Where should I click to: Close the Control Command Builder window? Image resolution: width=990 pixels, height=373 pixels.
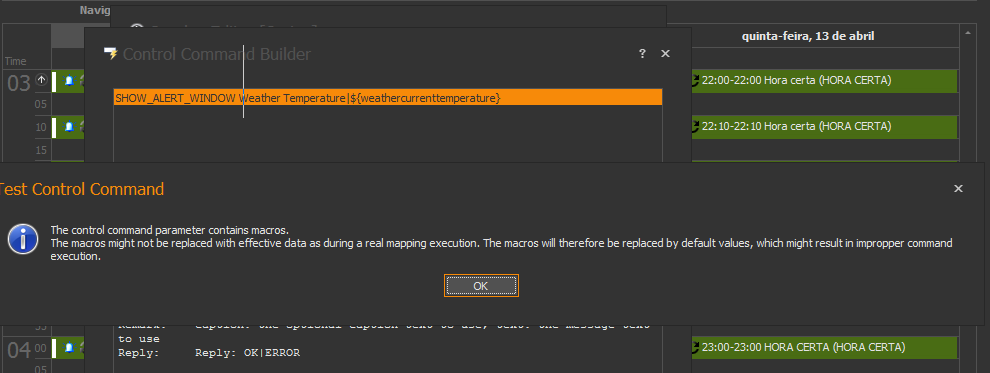click(x=665, y=54)
